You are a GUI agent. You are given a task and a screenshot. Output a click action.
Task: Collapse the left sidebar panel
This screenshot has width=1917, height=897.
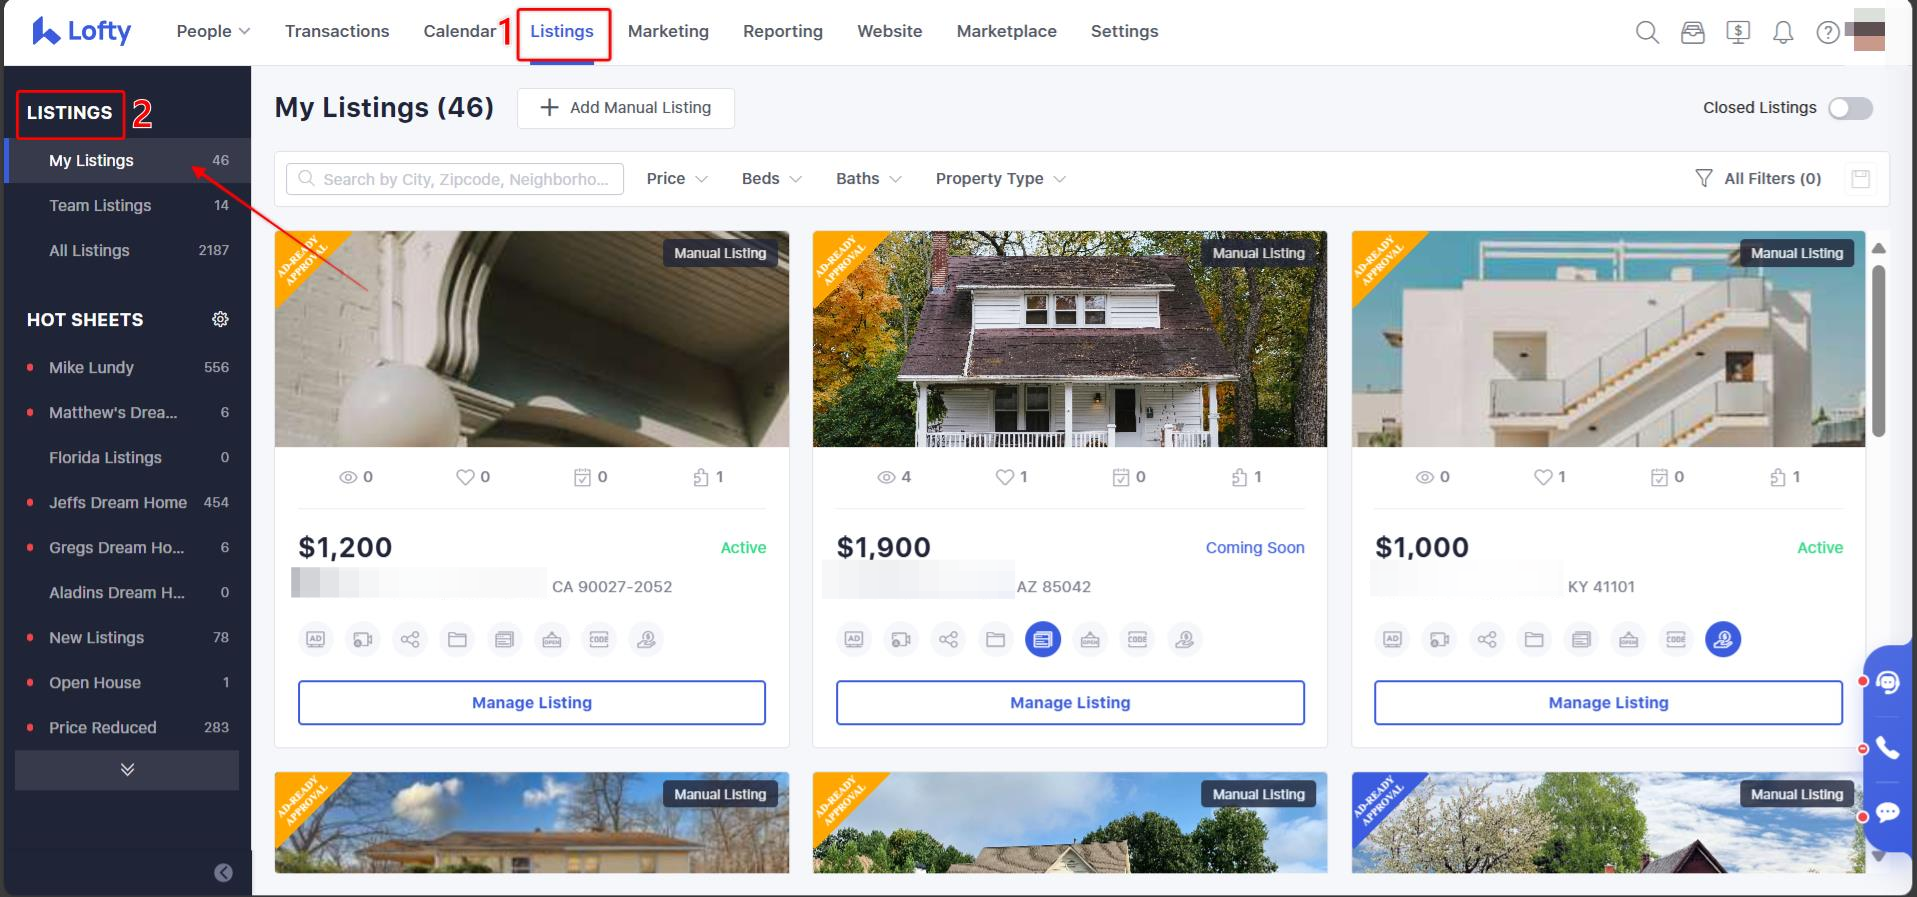[x=223, y=873]
